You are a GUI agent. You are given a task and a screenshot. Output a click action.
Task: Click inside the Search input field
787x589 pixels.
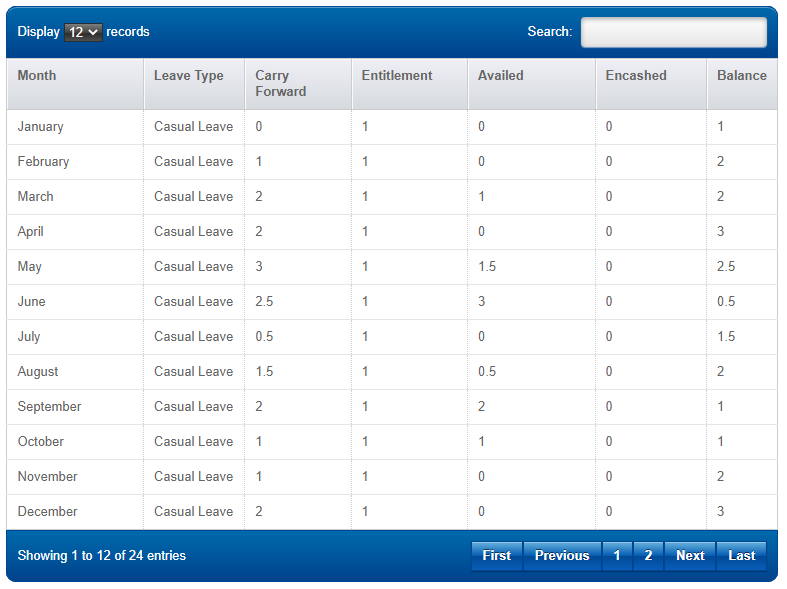pos(674,32)
